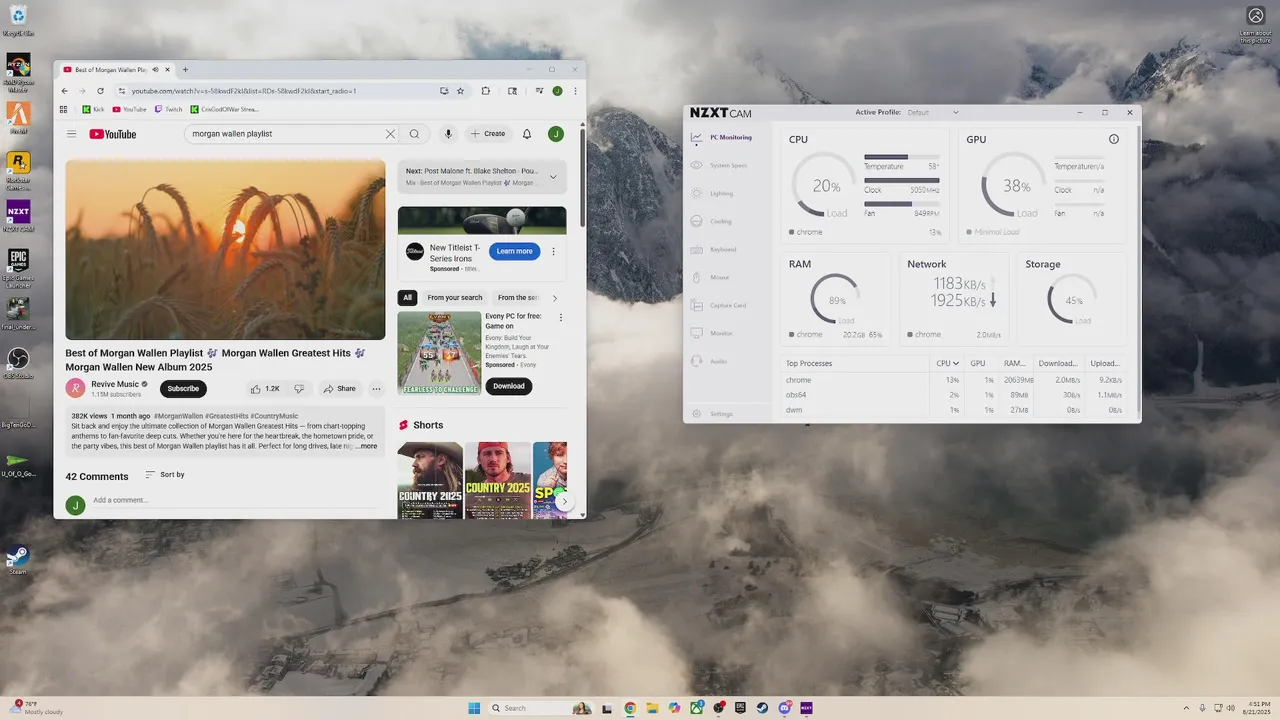Screen dimensions: 1280x720
Task: Open PC Monitoring section in NZXT CAM
Action: click(721, 137)
